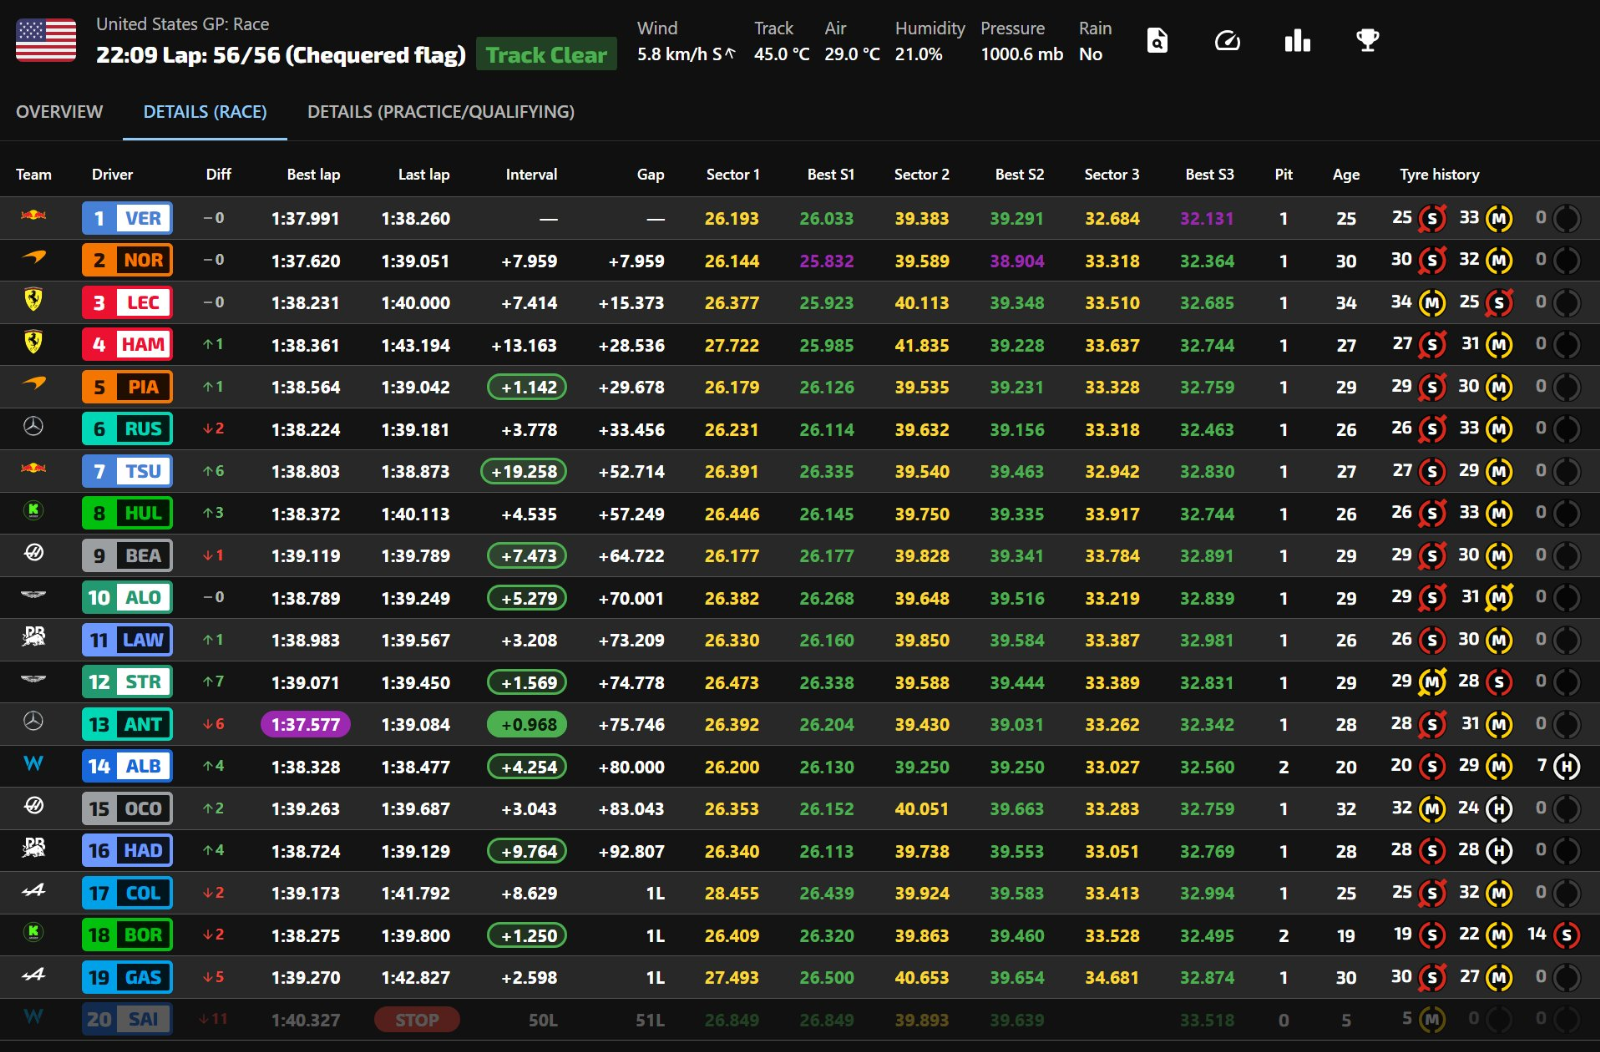
Task: Open the bar chart statistics icon
Action: (x=1297, y=41)
